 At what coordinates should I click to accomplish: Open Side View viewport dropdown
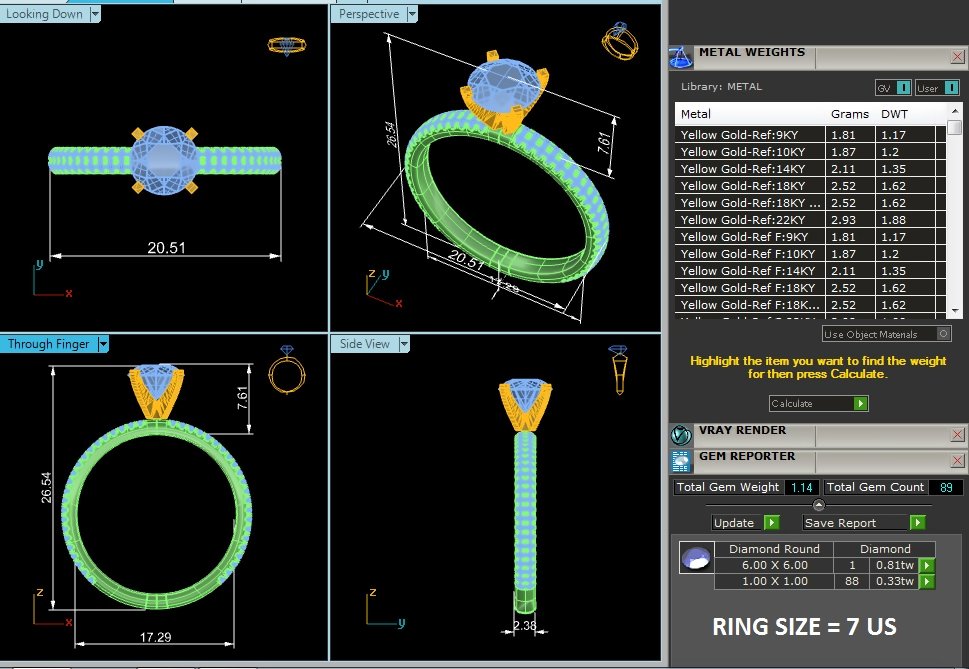click(404, 344)
